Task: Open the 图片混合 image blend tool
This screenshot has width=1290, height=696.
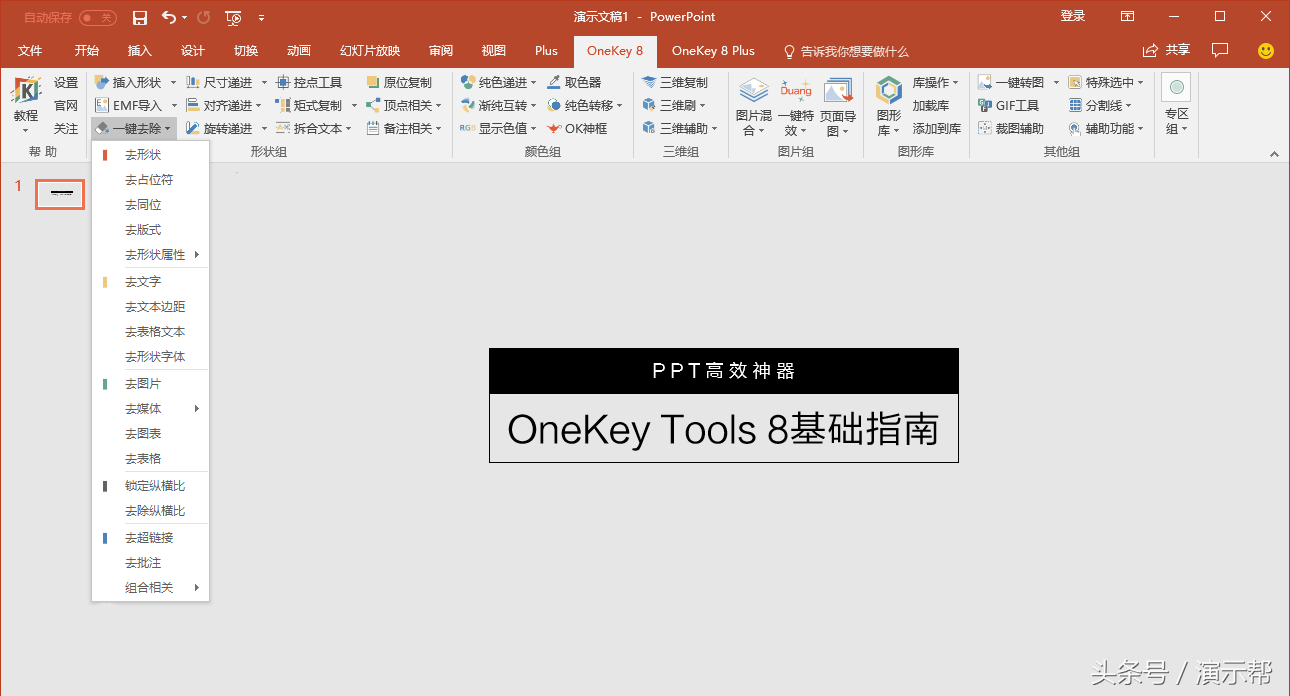Action: click(x=754, y=106)
